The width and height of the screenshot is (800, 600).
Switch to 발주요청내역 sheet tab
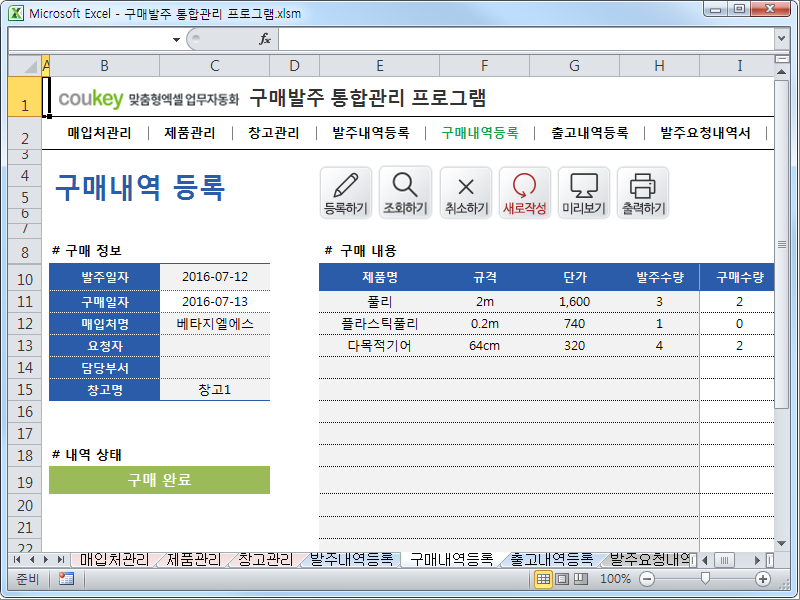649,560
